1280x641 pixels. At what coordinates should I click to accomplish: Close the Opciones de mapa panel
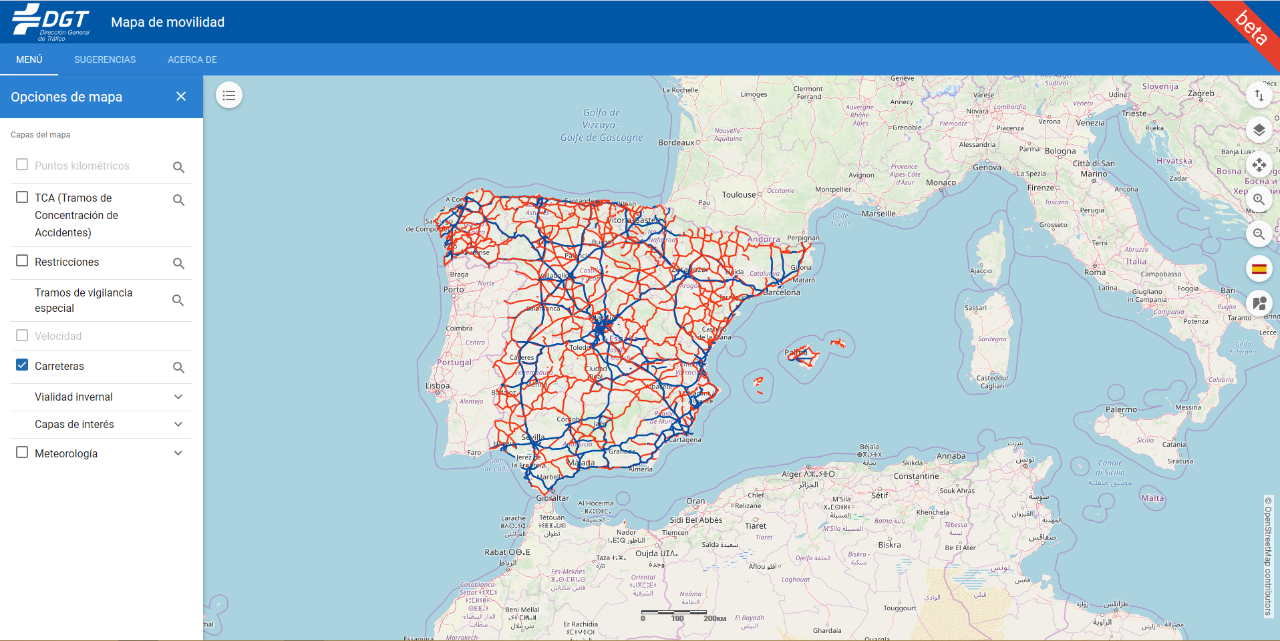(181, 97)
